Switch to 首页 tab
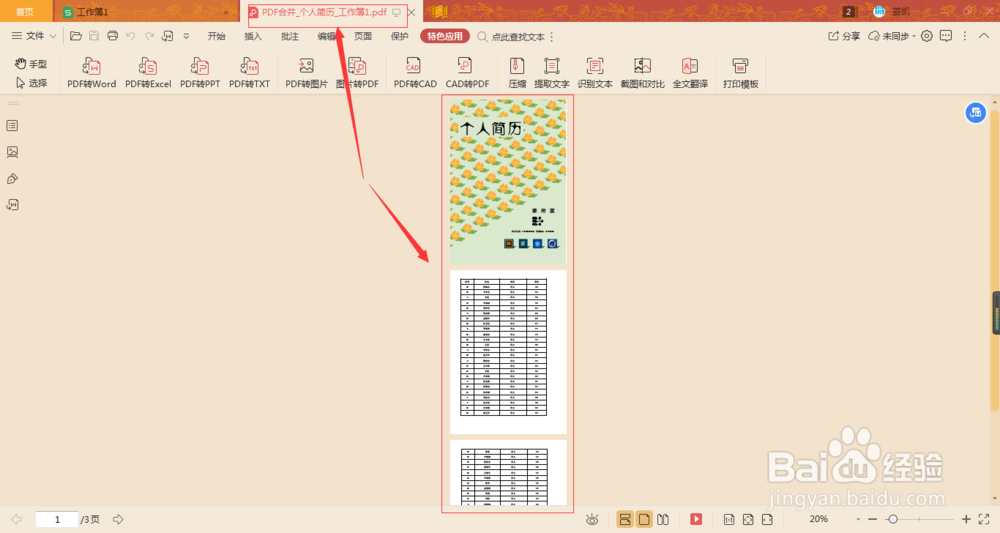Screen dimensions: 1000x533 coord(24,12)
